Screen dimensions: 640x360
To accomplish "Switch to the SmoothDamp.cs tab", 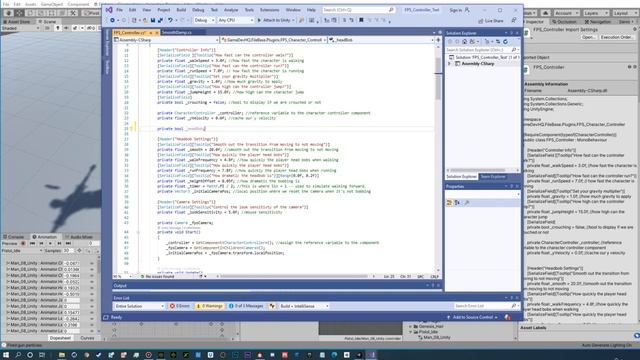I will pos(176,32).
